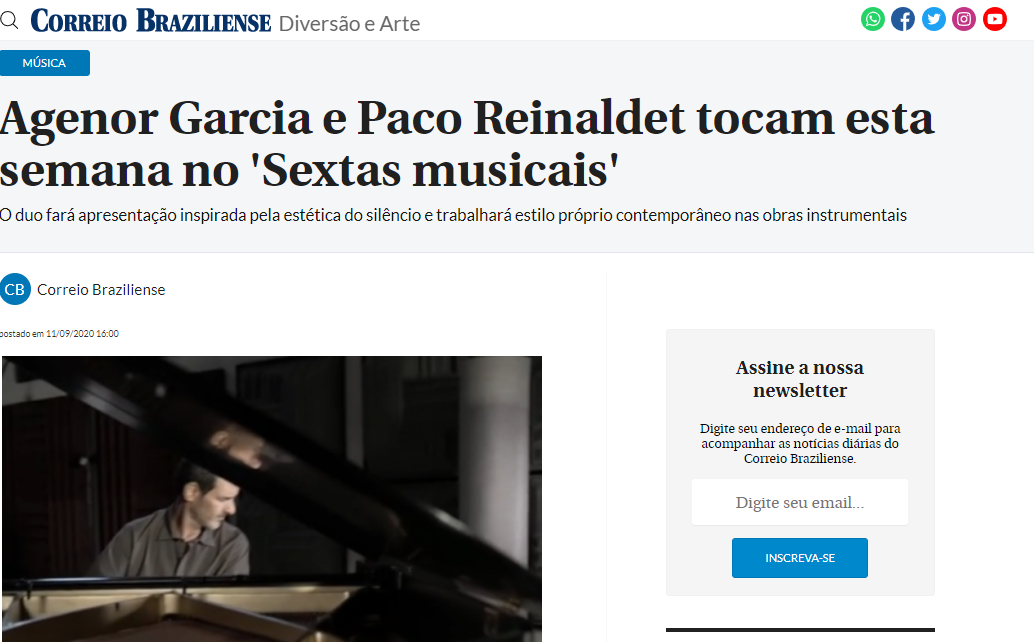The width and height of the screenshot is (1034, 642).
Task: Click the postado em date stamp
Action: click(x=59, y=334)
